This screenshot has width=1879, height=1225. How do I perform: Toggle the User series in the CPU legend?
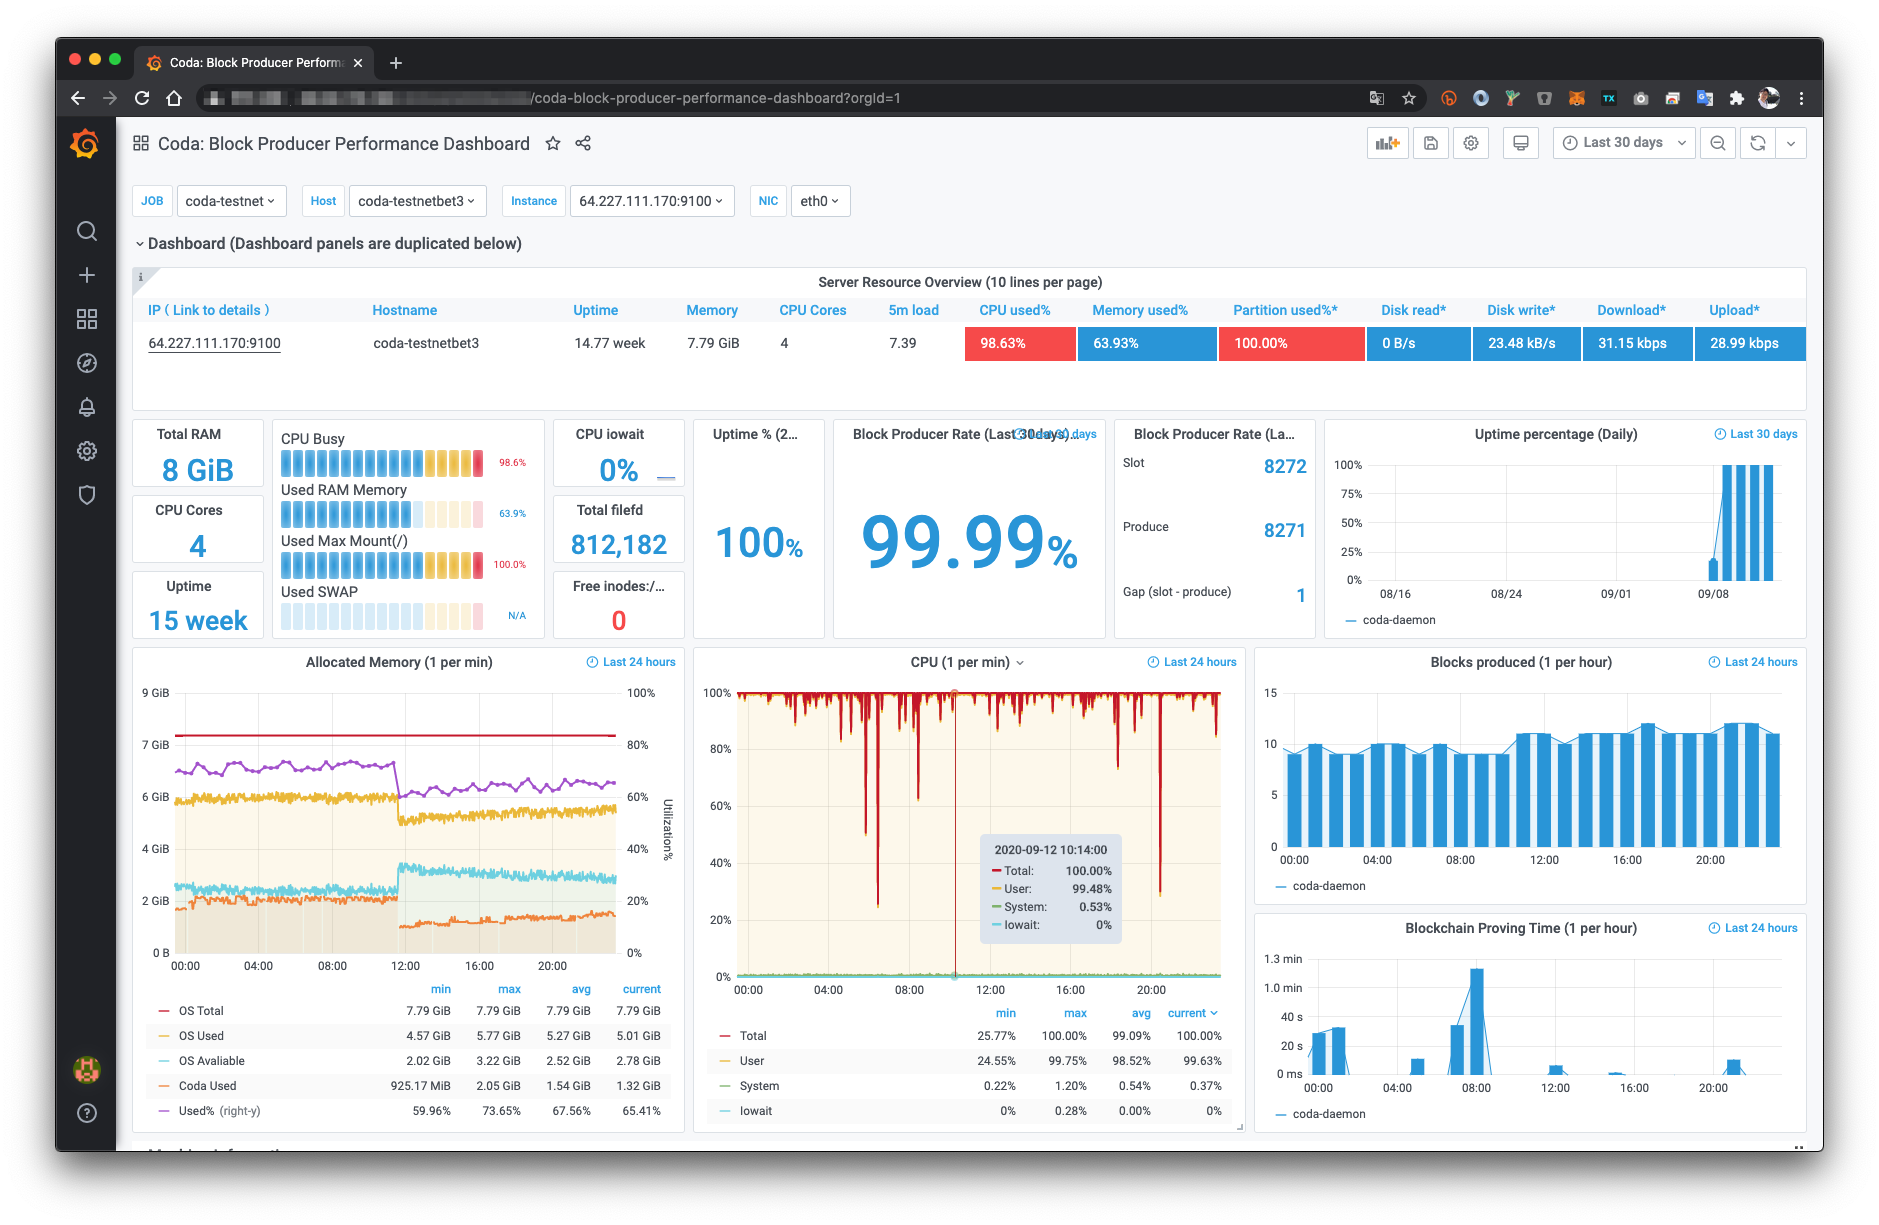[x=752, y=1061]
